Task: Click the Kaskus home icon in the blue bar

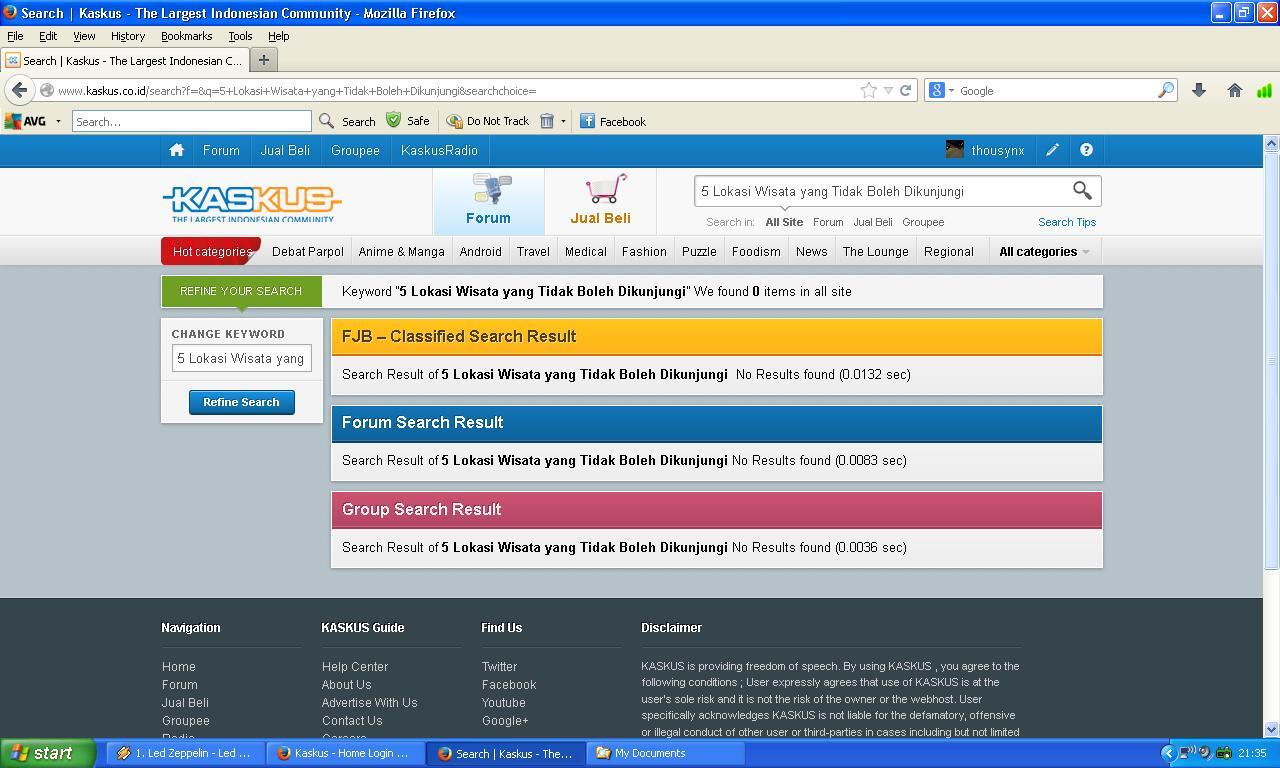Action: [x=177, y=150]
